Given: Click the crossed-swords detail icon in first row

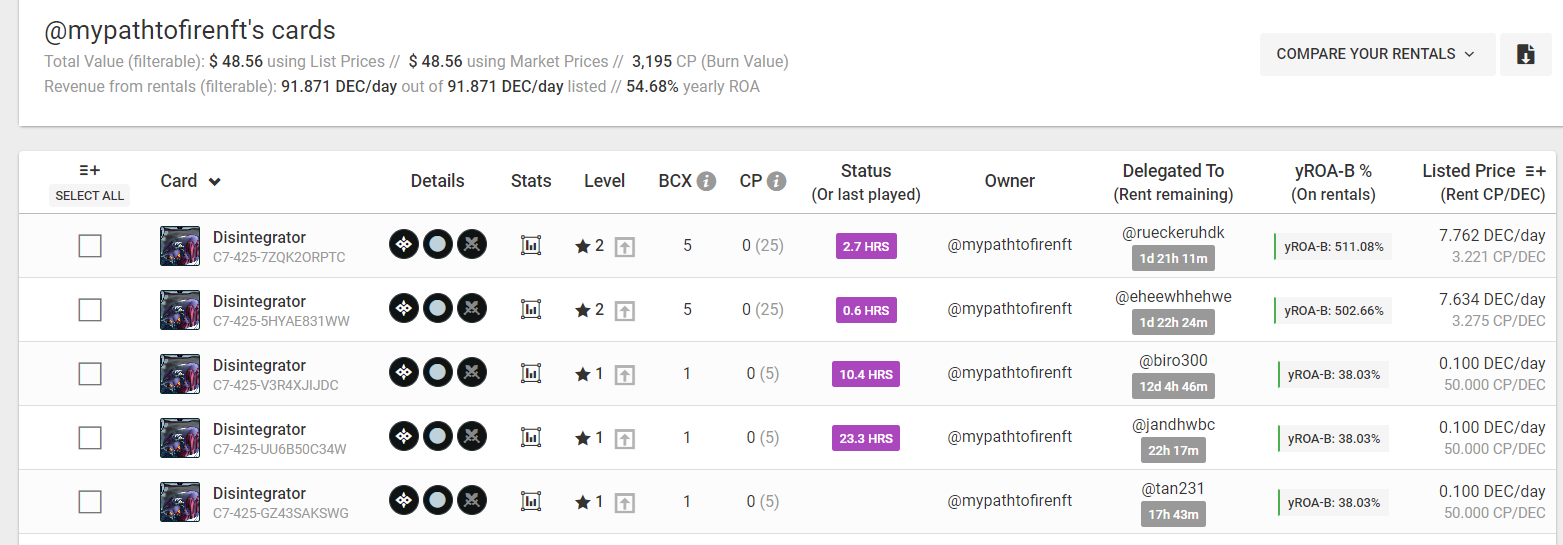Looking at the screenshot, I should (x=472, y=245).
